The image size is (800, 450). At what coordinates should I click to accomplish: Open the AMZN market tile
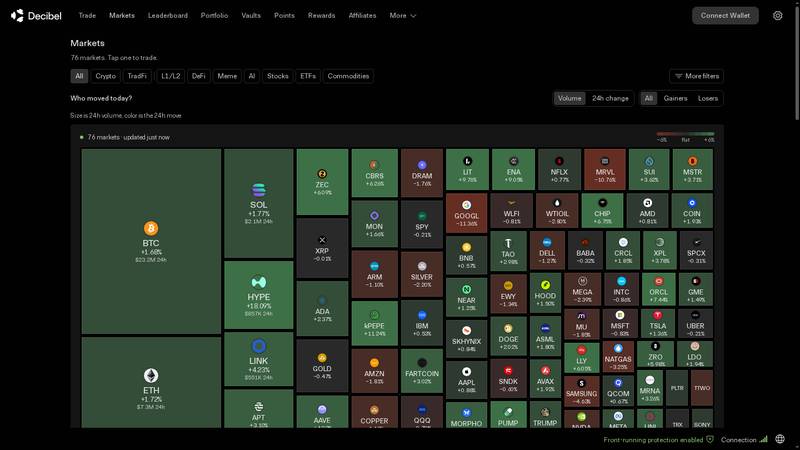[374, 371]
